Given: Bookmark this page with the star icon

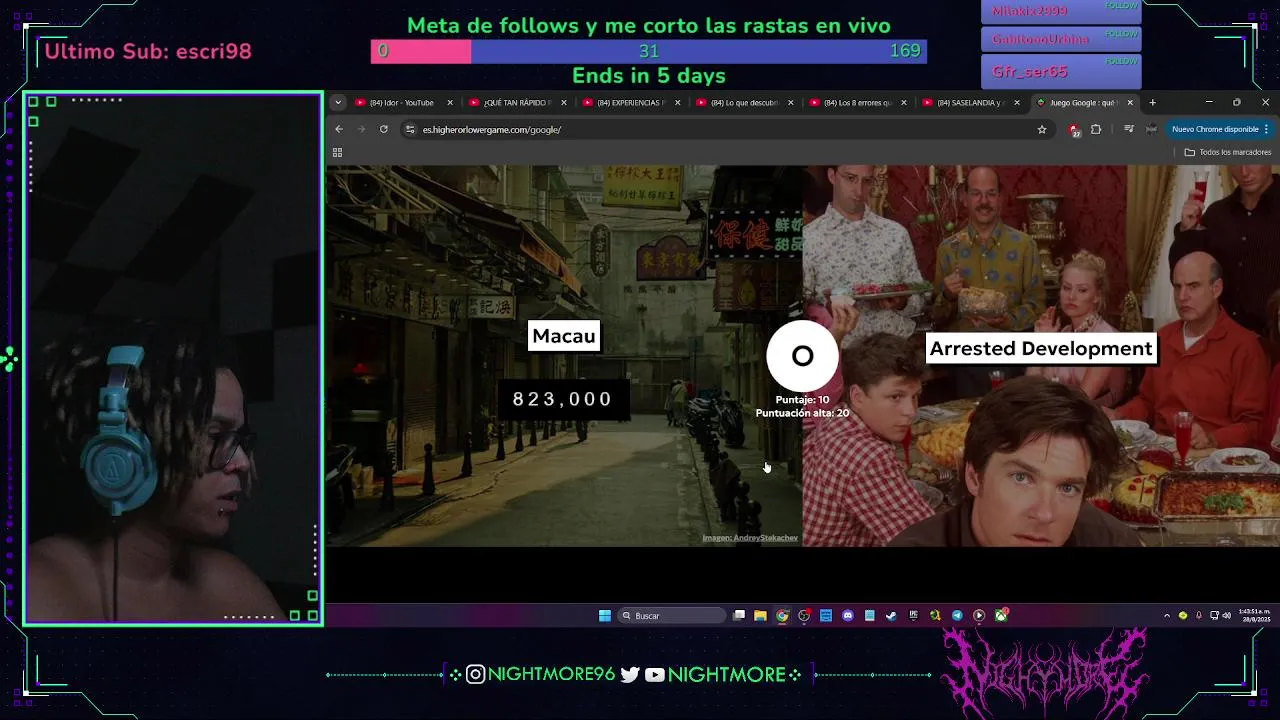Looking at the screenshot, I should 1042,129.
